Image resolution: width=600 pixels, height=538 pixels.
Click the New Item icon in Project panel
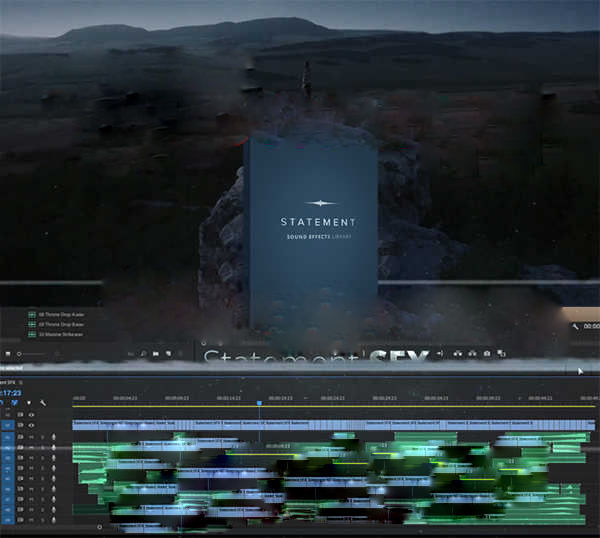(168, 354)
